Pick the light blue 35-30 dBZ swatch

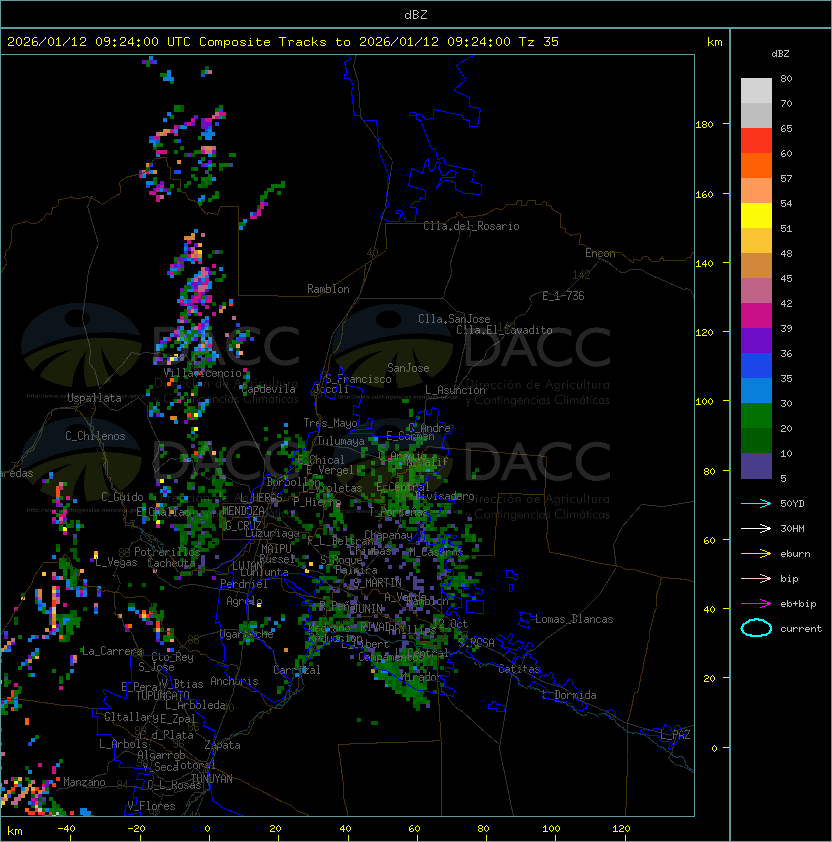pos(756,391)
